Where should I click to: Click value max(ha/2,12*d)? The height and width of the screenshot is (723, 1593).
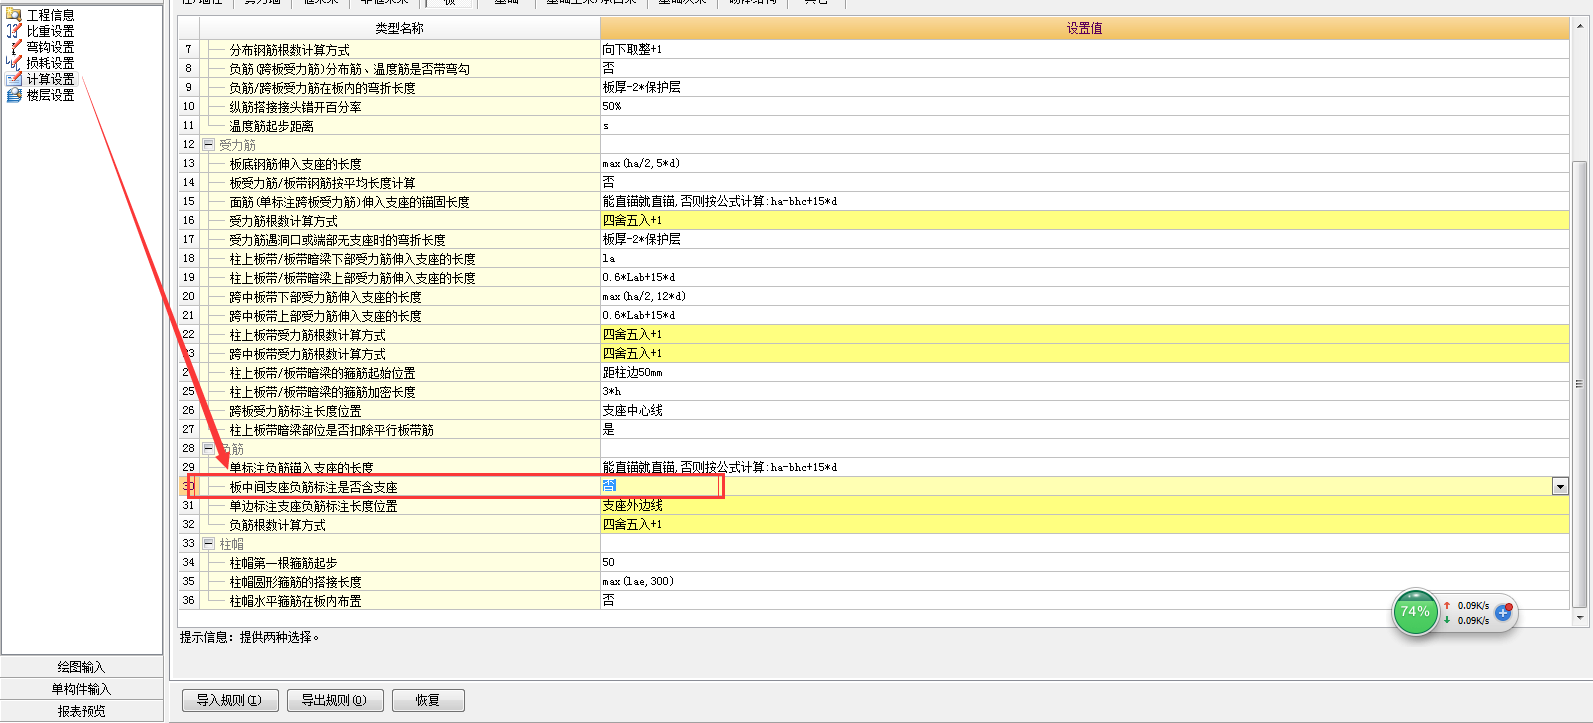pos(644,296)
